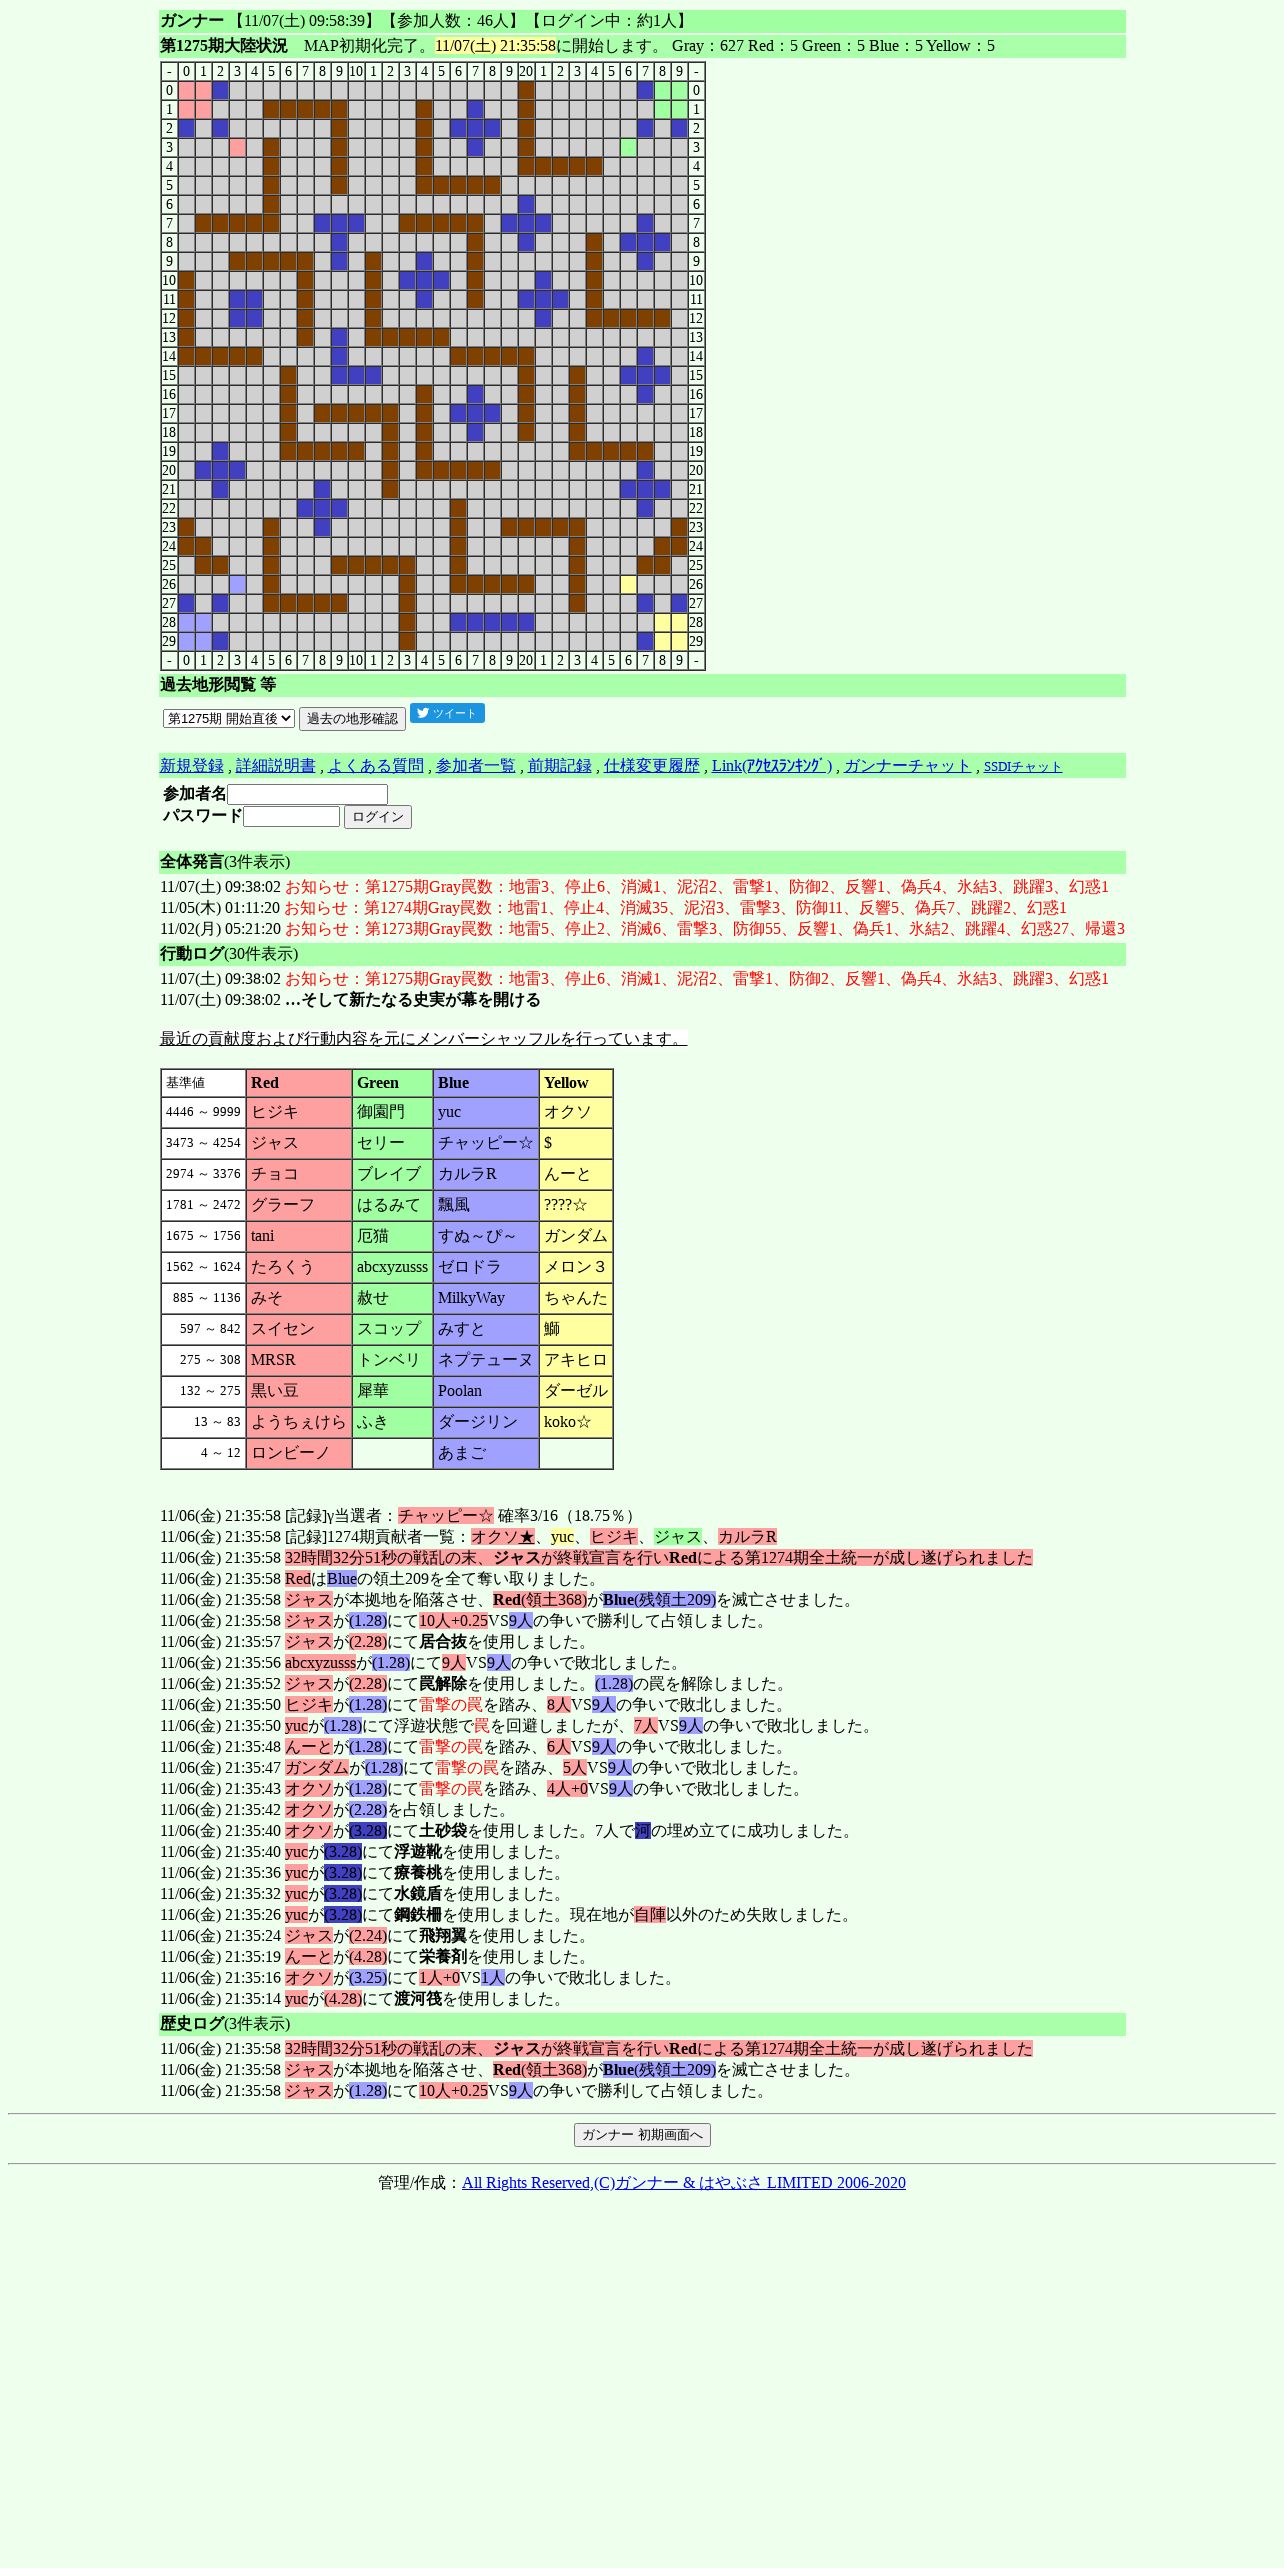Open the 第1275期 開始直後 terrain dropdown
The image size is (1284, 2568).
pos(229,718)
